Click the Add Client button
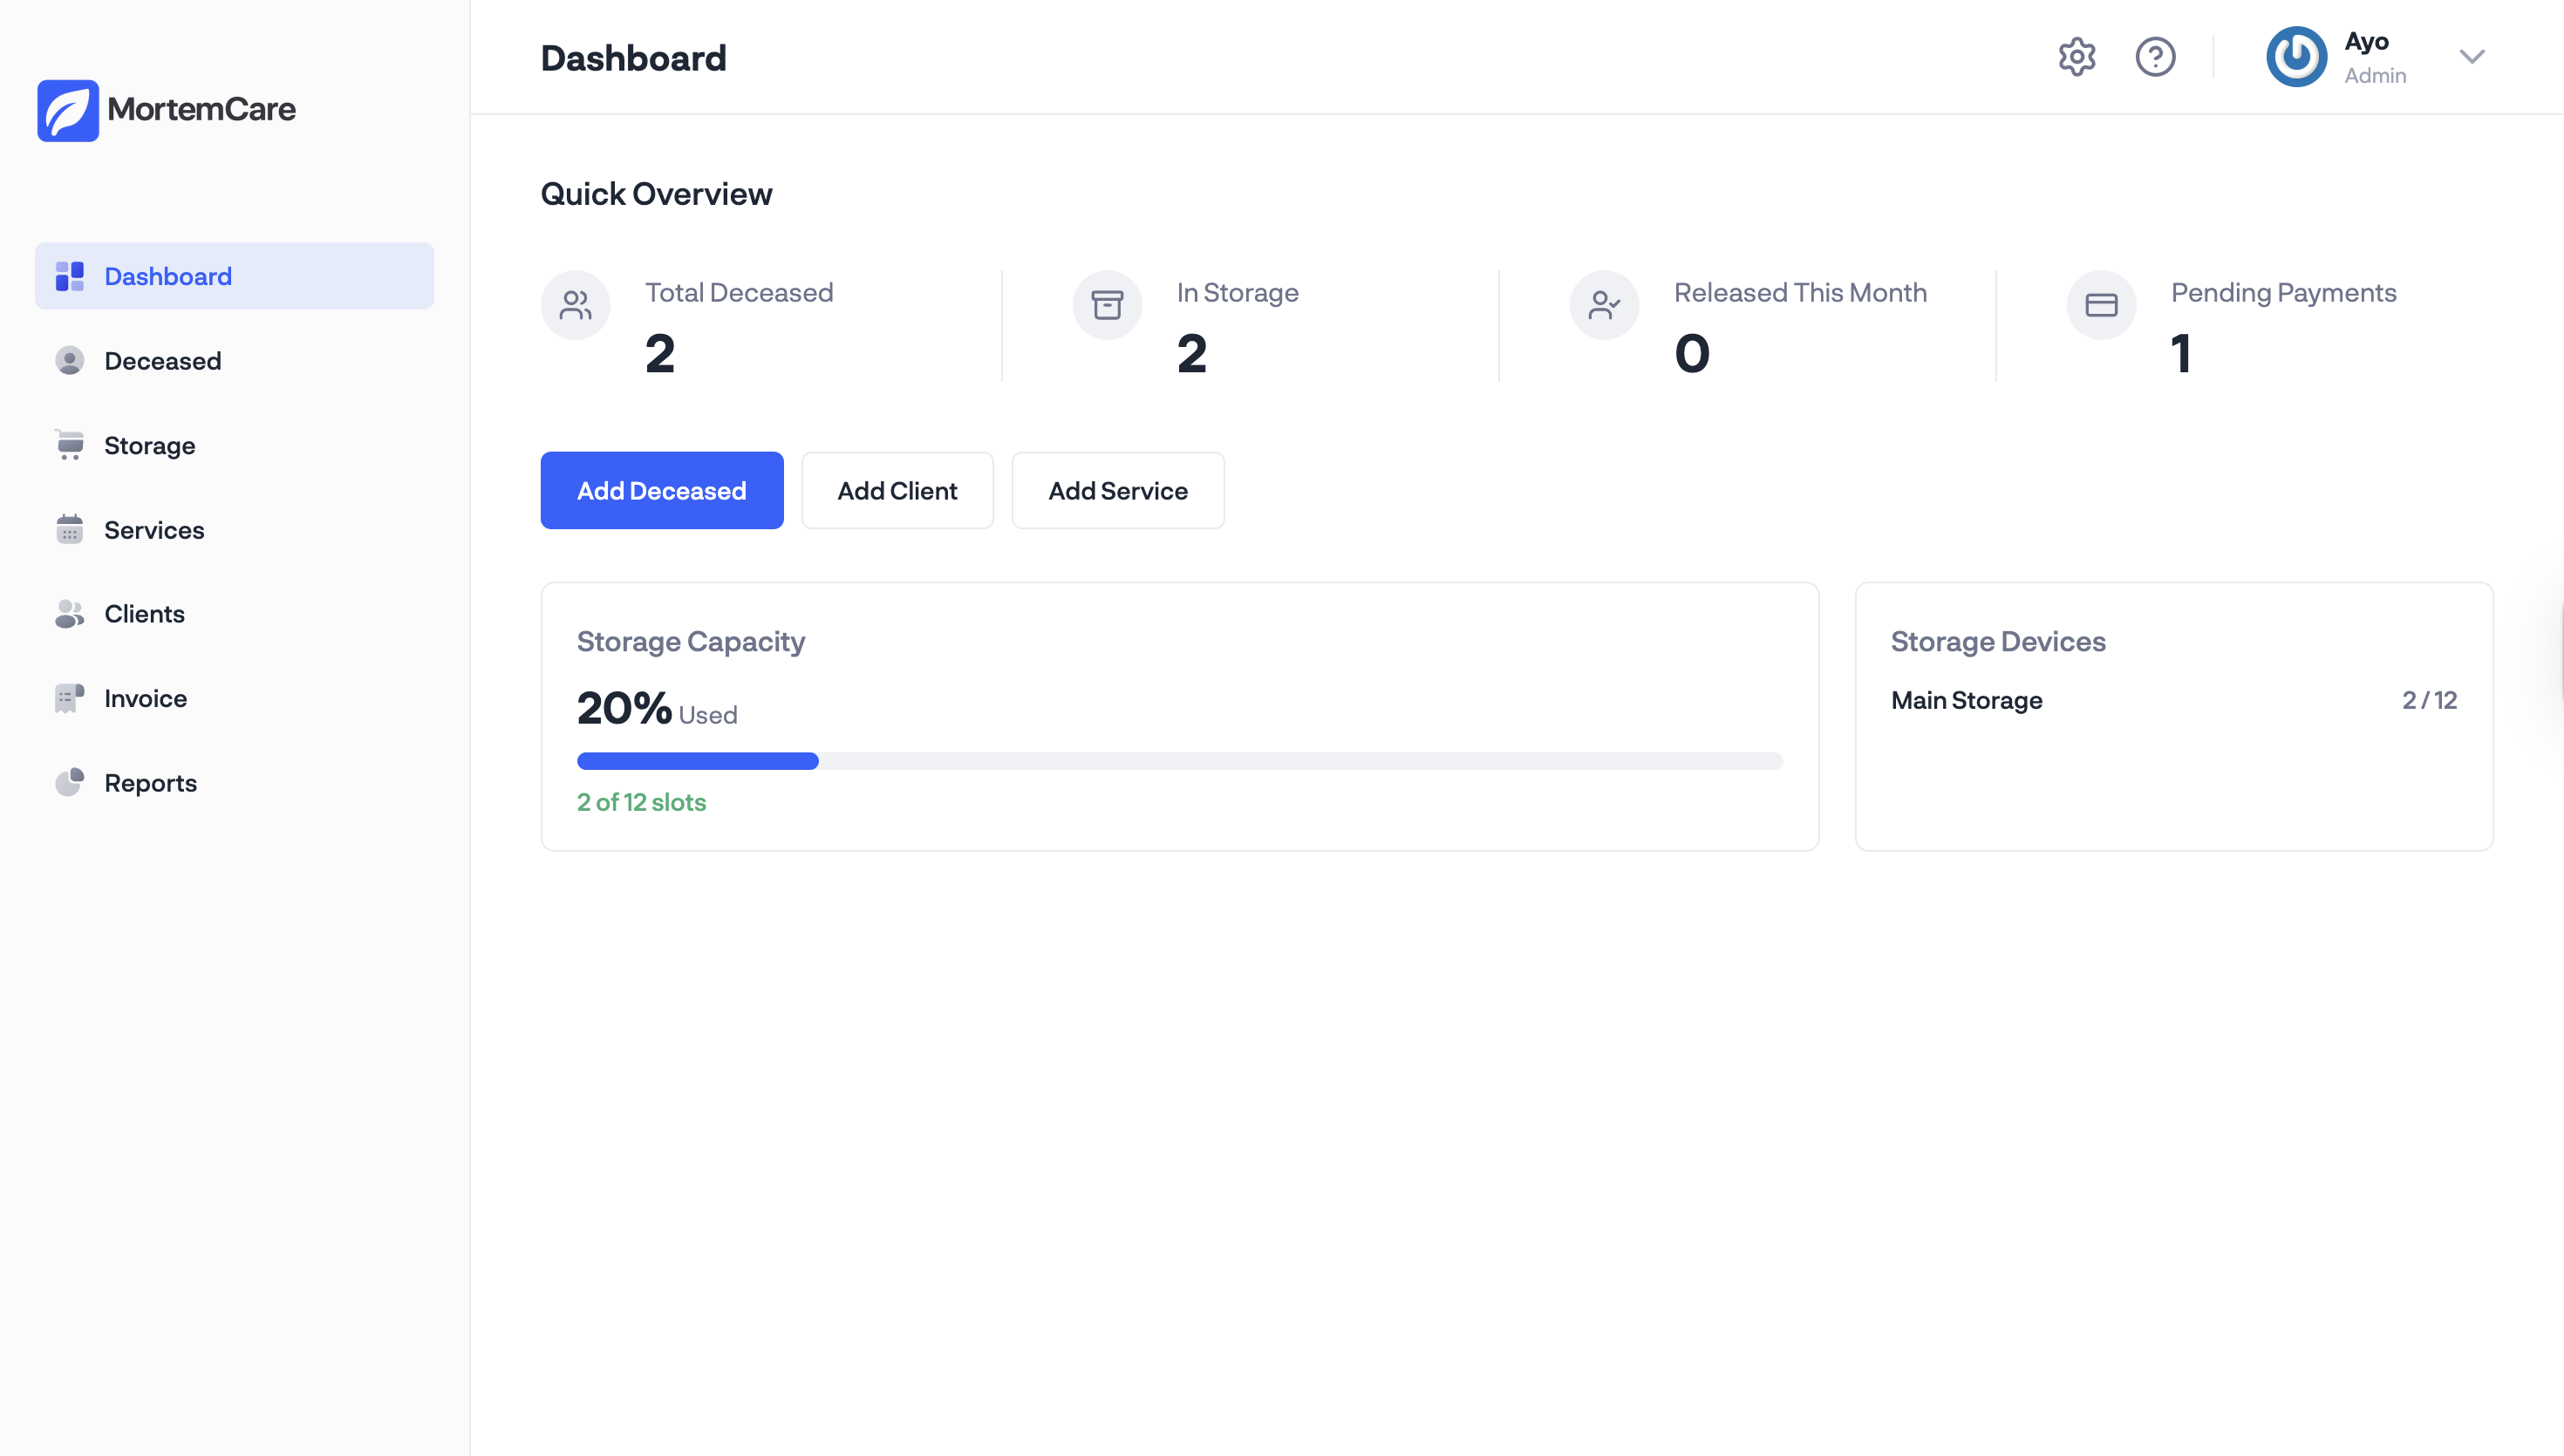2564x1456 pixels. (x=897, y=491)
